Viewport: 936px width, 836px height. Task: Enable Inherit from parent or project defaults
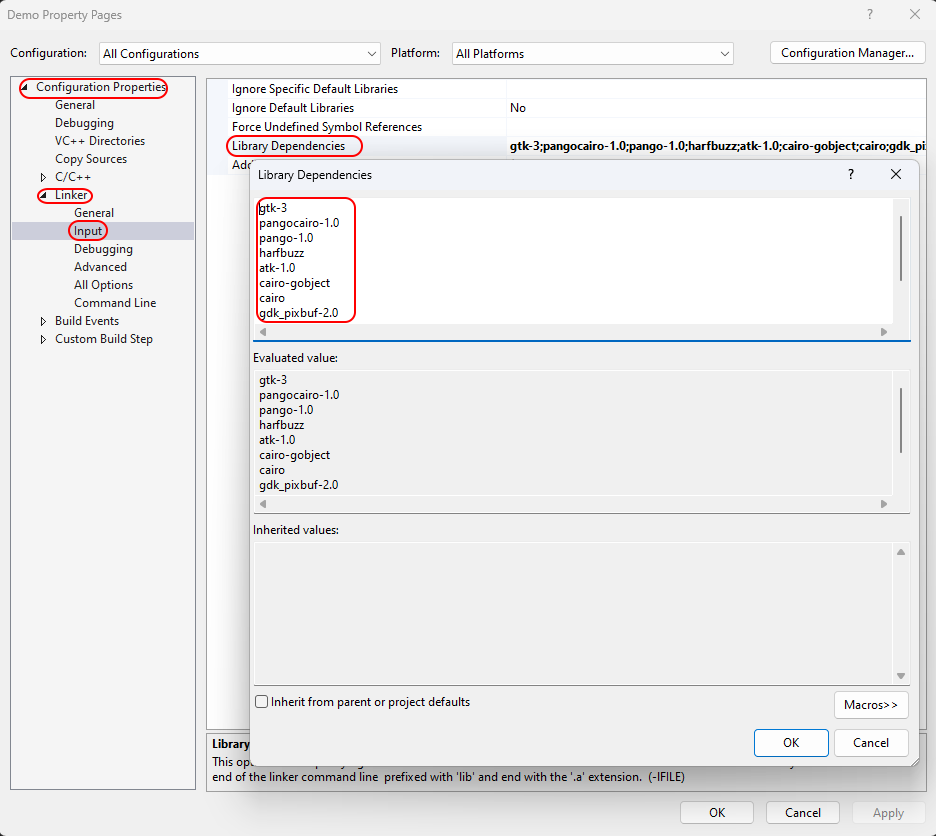click(x=262, y=702)
